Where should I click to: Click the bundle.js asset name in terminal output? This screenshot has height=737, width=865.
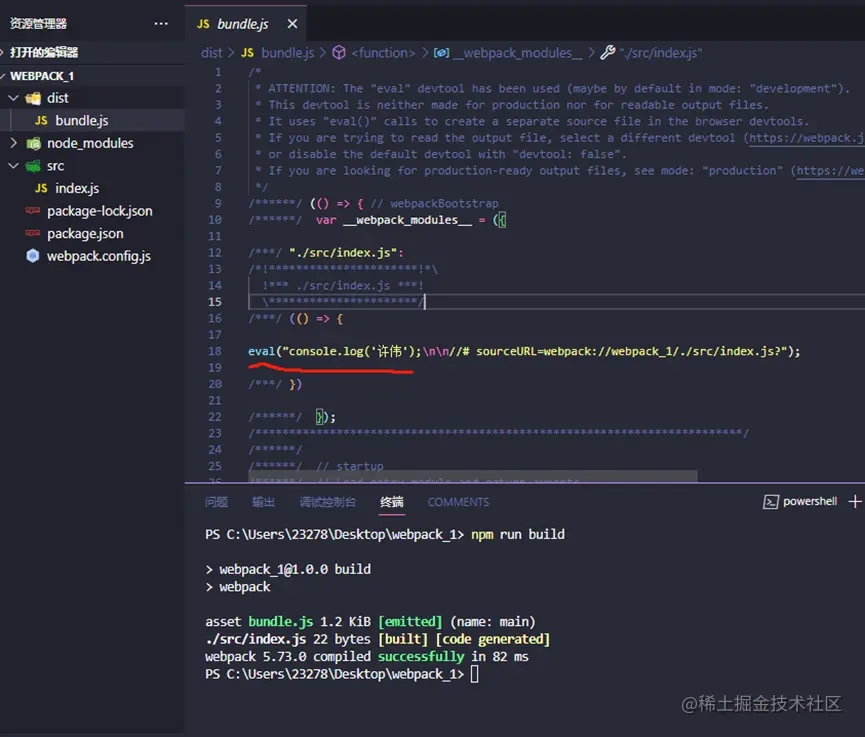280,622
